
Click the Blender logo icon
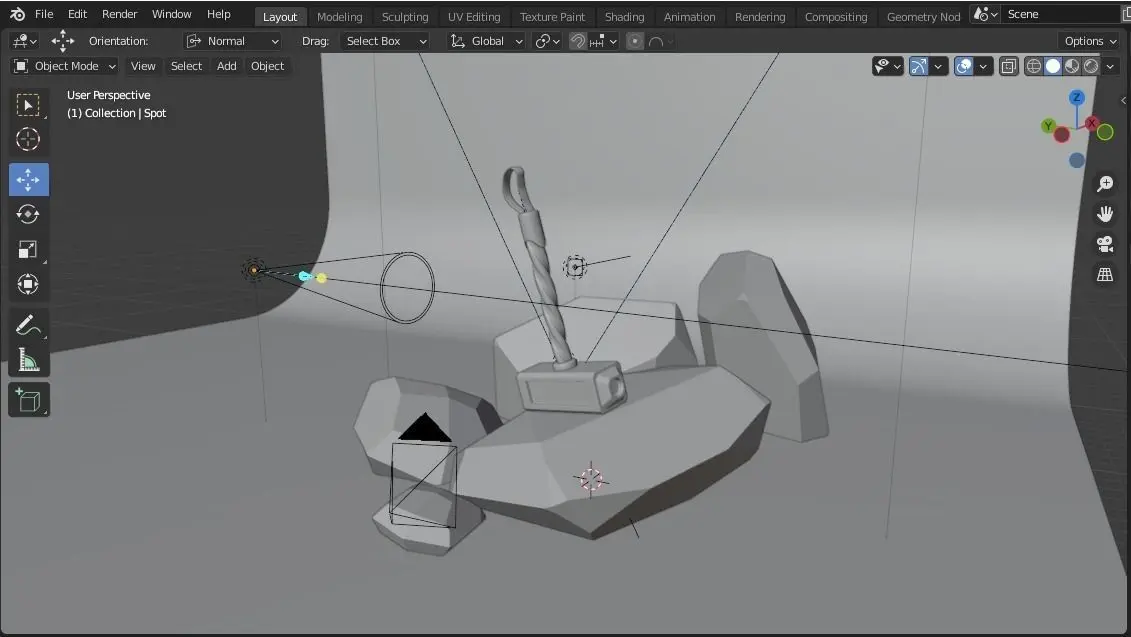click(17, 14)
